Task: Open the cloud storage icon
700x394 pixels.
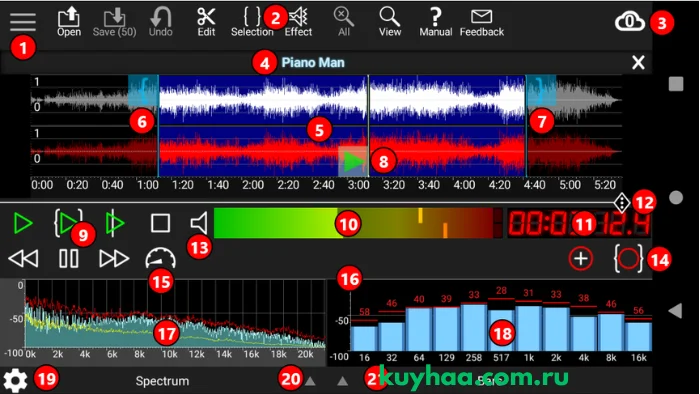Action: click(x=629, y=22)
